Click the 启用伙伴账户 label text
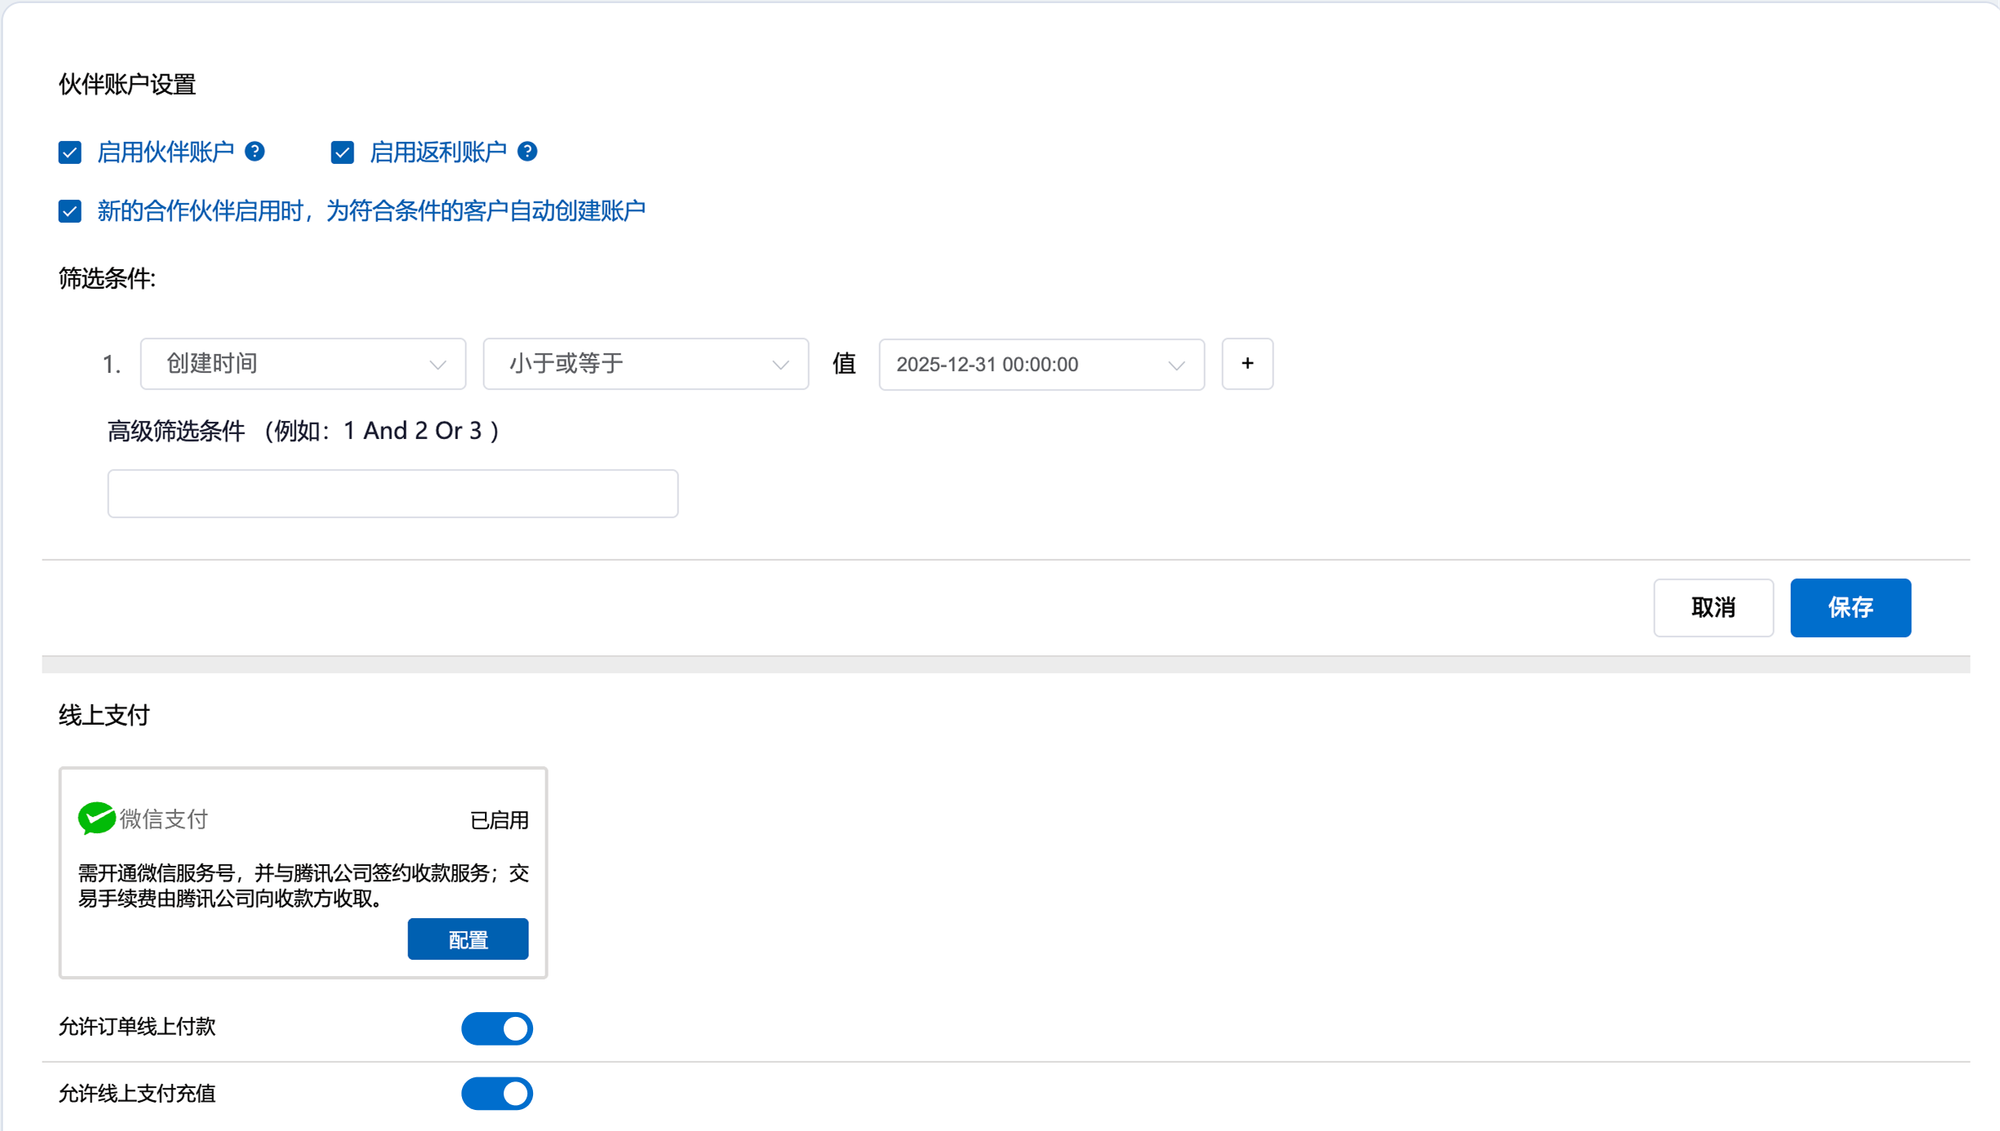This screenshot has width=2000, height=1131. point(165,152)
